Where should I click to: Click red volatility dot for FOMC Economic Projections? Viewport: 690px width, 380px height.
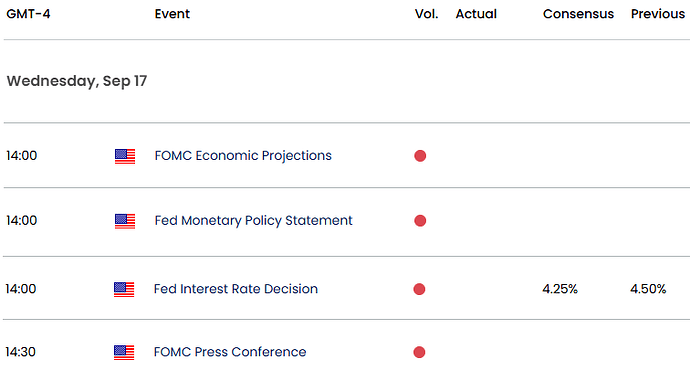[x=420, y=156]
